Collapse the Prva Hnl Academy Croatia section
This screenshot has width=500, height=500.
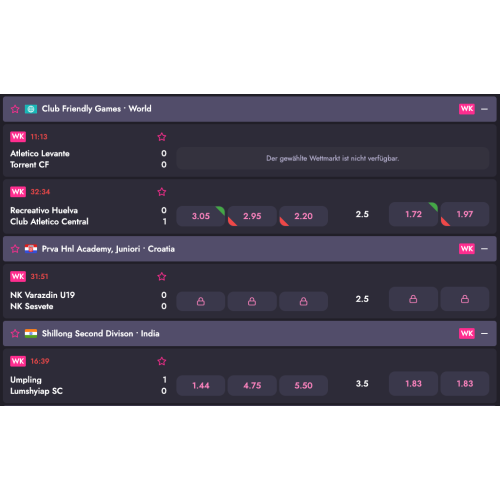tap(484, 249)
